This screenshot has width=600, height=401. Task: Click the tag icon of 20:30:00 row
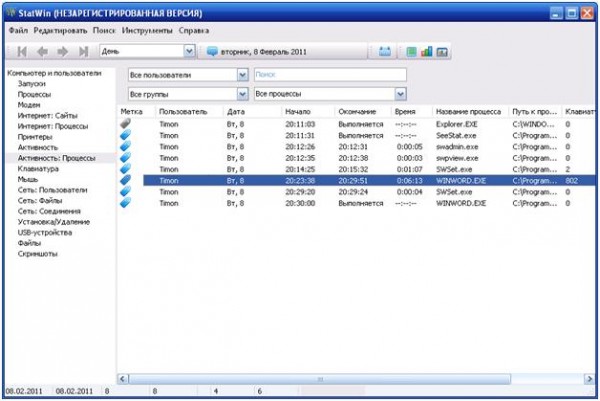[x=126, y=202]
